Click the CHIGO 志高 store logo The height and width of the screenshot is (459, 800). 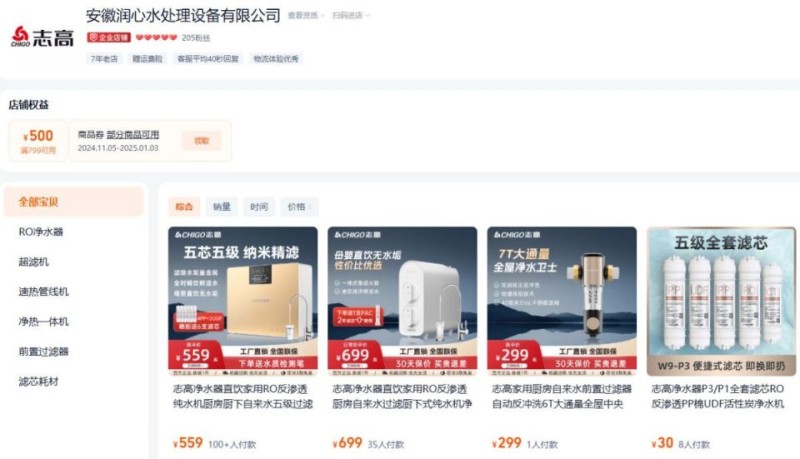click(x=42, y=37)
